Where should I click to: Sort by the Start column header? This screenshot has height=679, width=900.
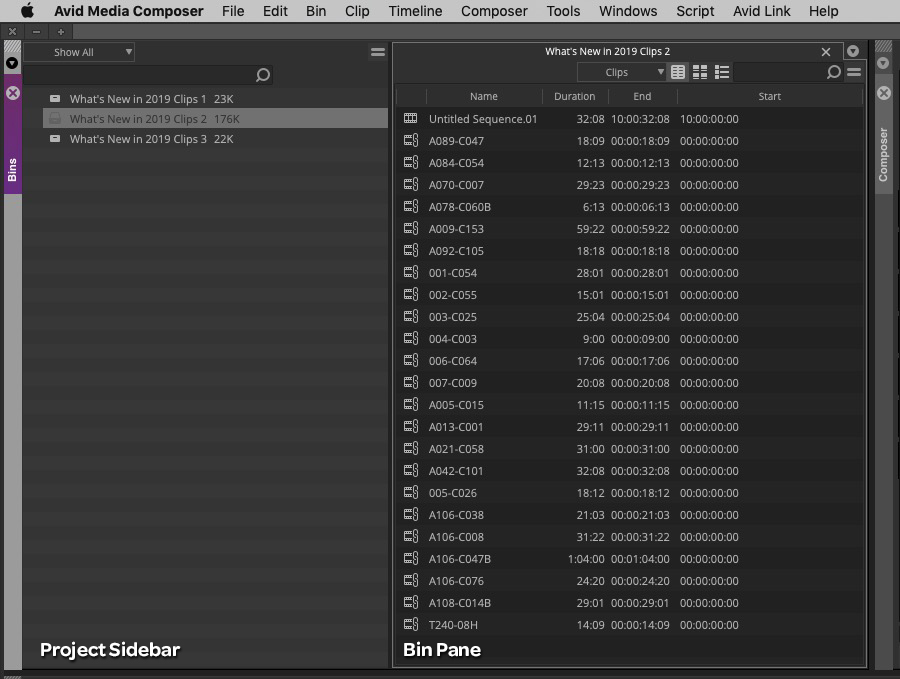[769, 96]
